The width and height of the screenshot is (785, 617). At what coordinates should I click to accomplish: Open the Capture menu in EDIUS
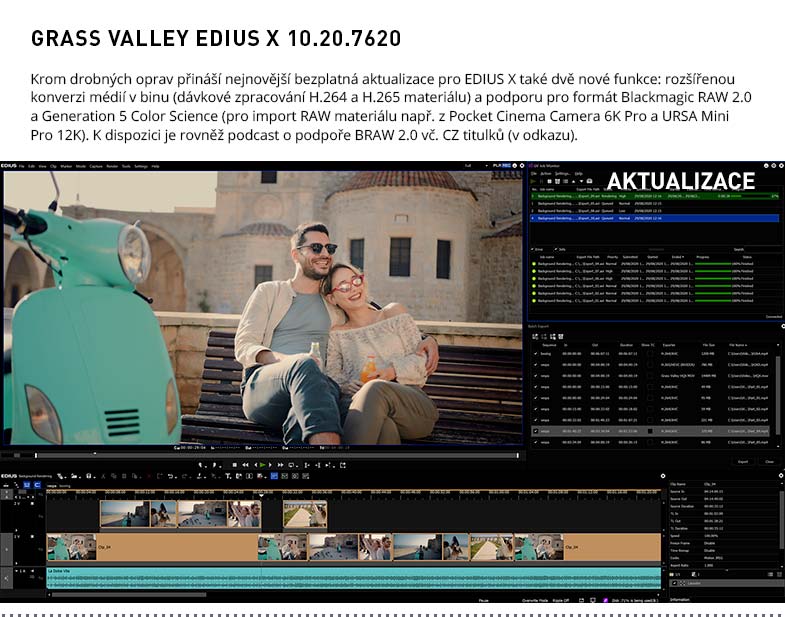coord(96,166)
